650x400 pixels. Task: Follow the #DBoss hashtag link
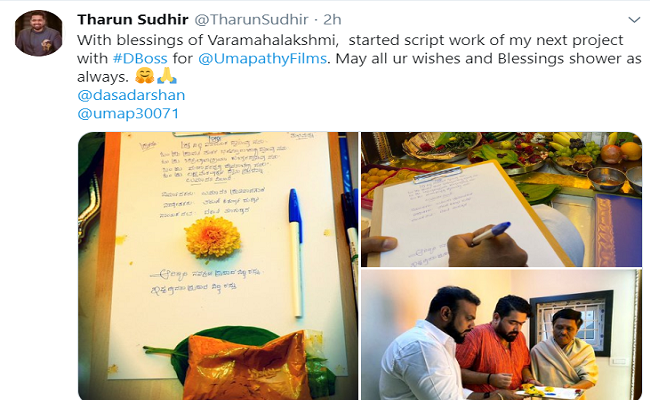tap(140, 58)
